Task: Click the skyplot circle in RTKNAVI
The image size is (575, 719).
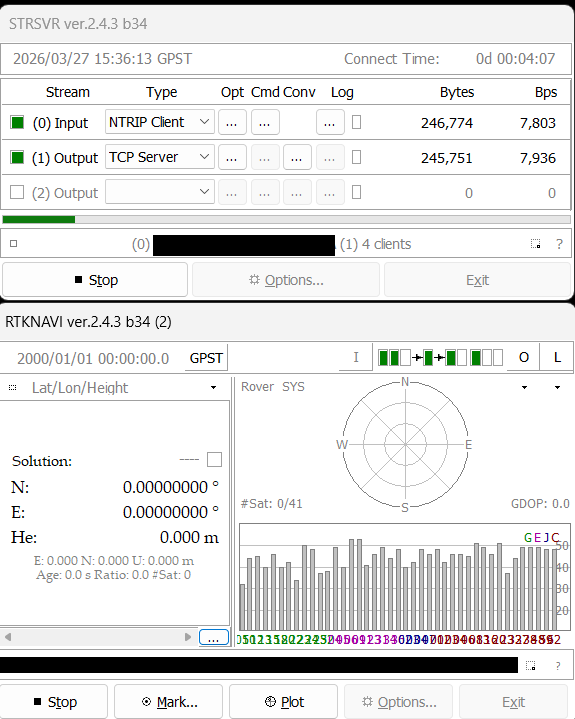Action: click(405, 444)
